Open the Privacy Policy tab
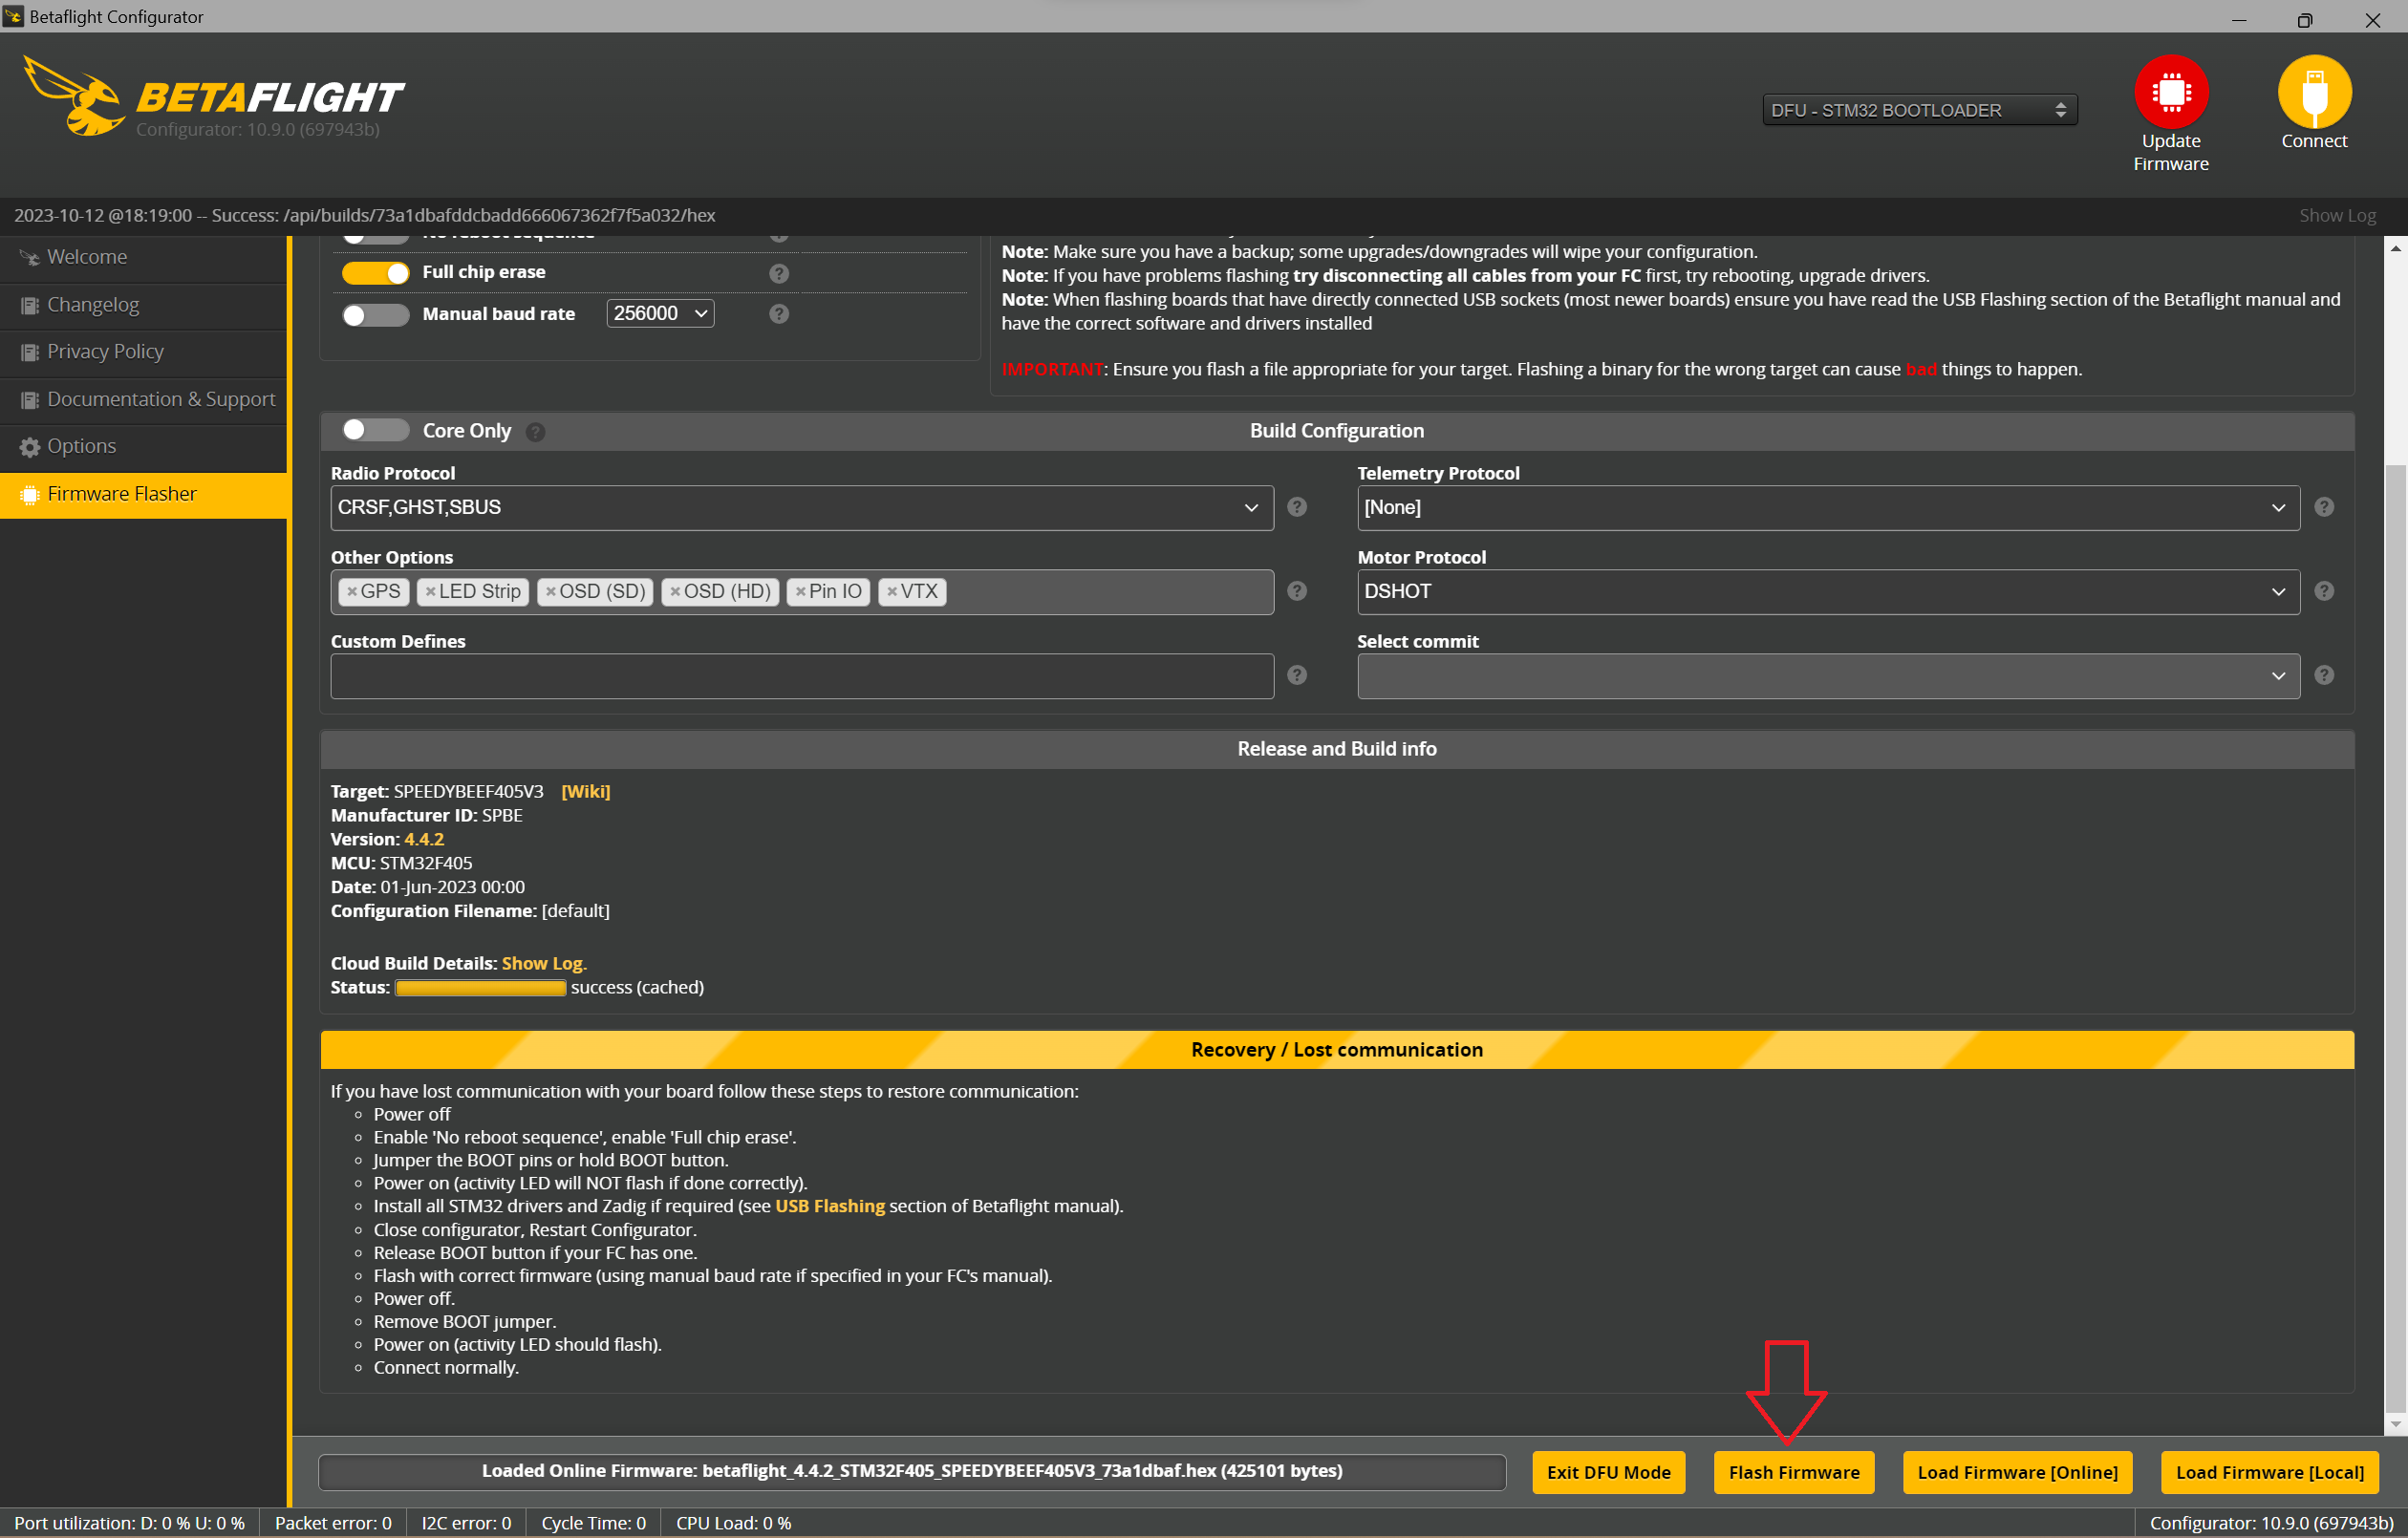The image size is (2408, 1538). (x=144, y=352)
